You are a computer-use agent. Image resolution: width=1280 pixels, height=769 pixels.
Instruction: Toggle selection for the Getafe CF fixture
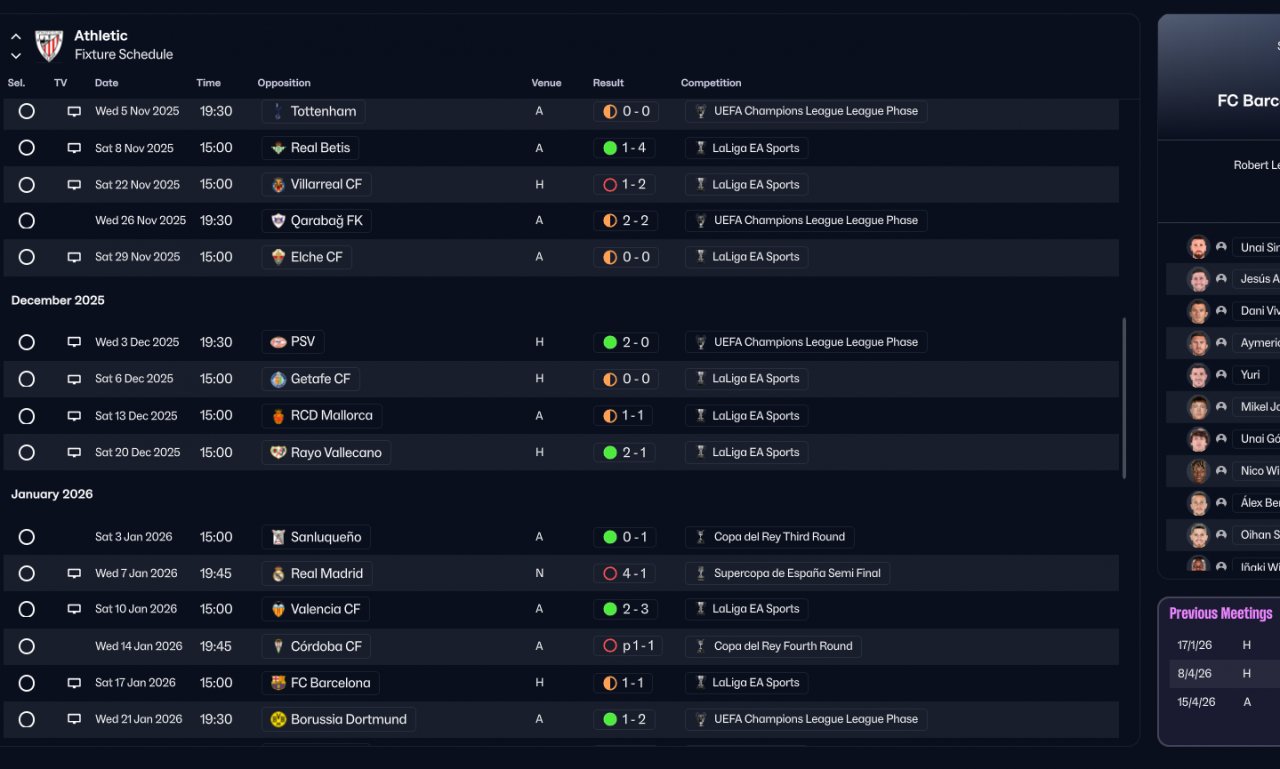(x=27, y=379)
